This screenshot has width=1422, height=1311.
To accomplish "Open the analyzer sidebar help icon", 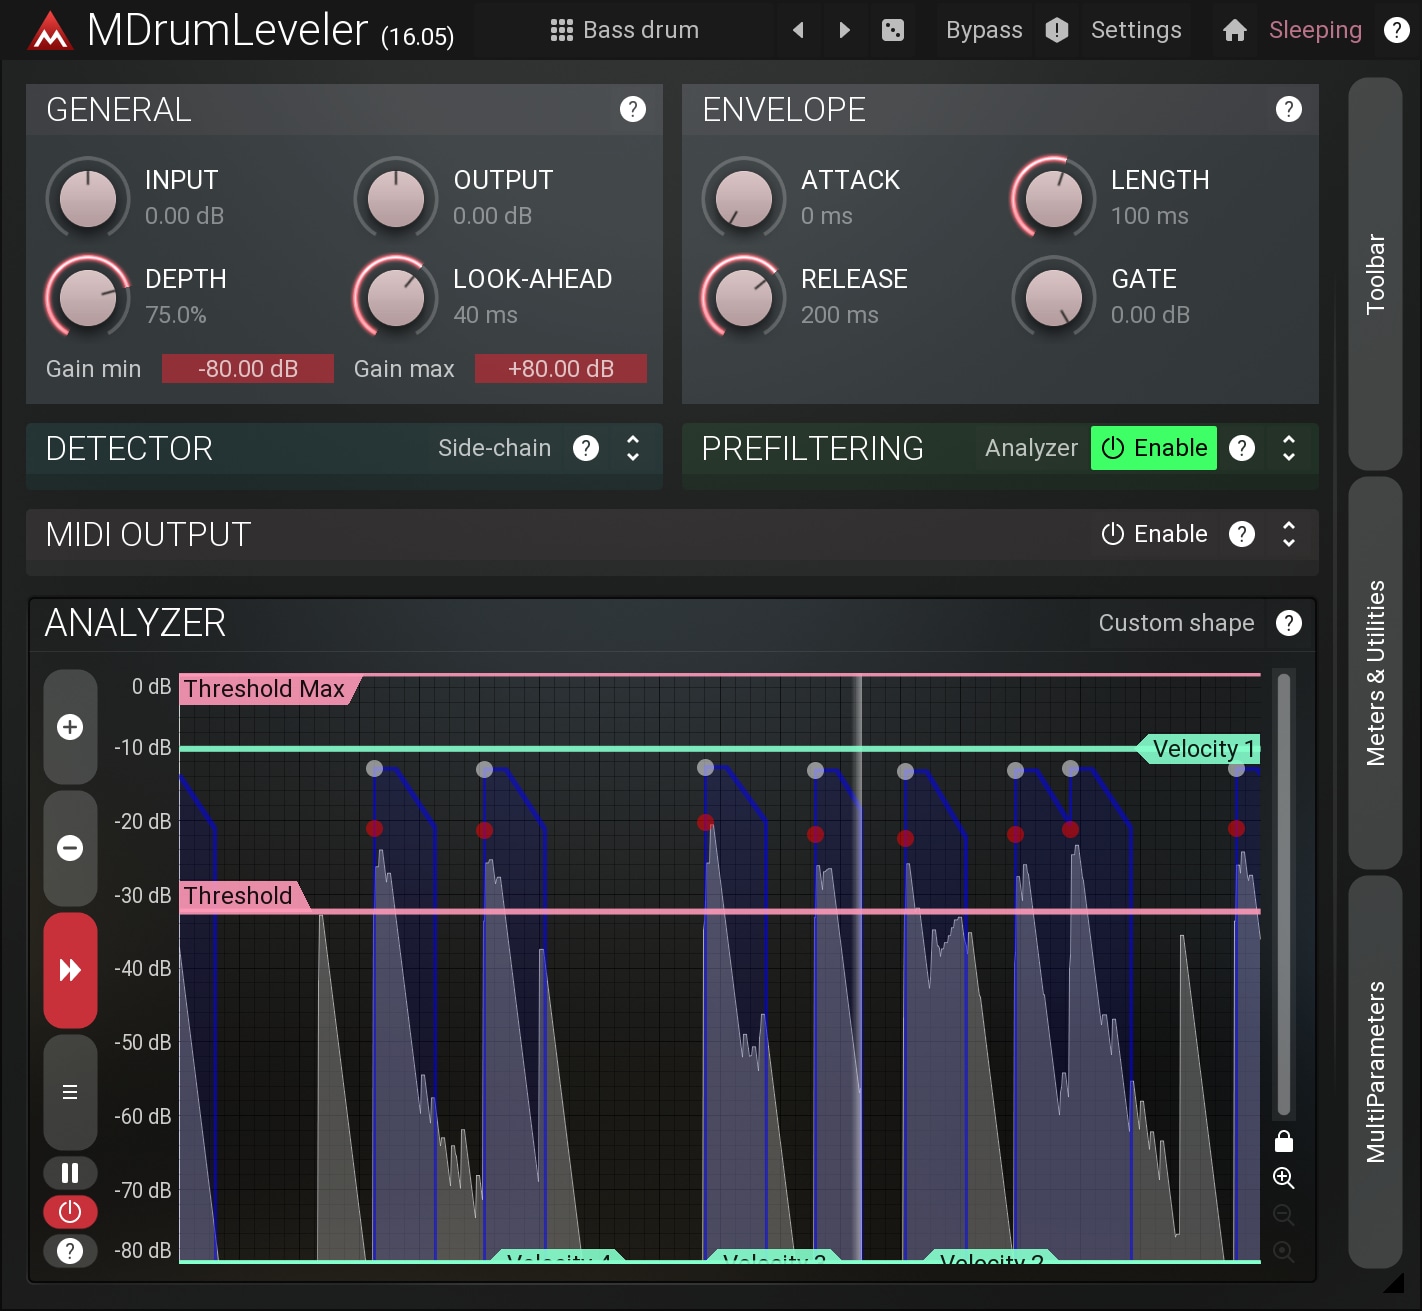I will point(70,1250).
